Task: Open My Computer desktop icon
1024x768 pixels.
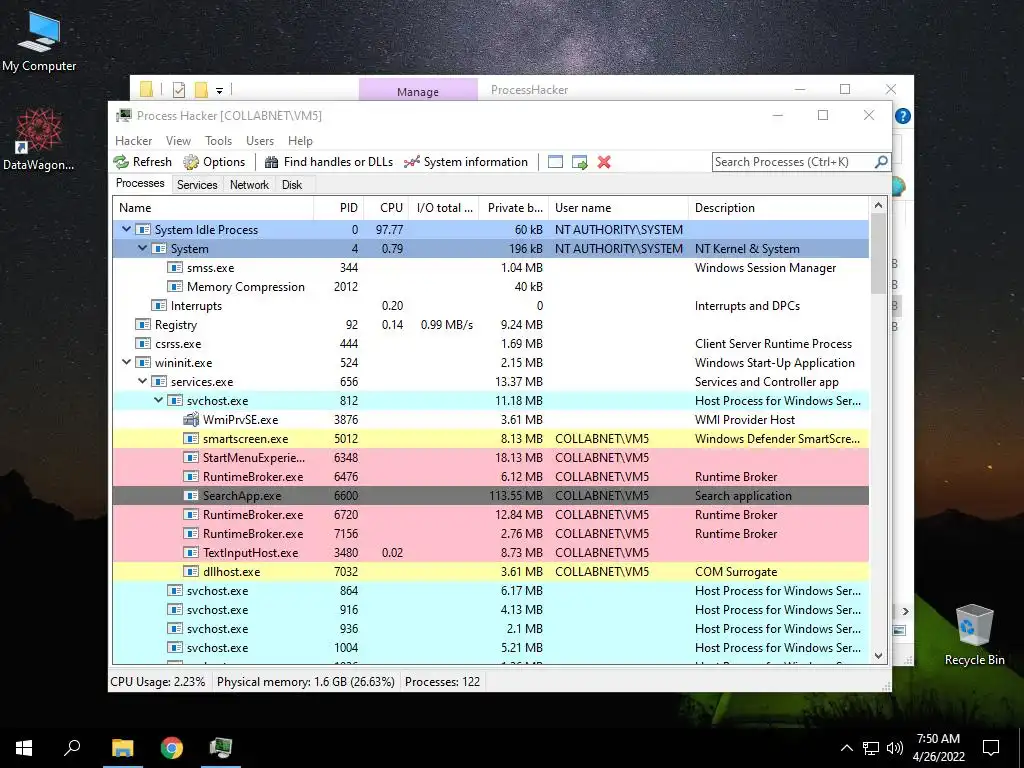Action: point(39,42)
